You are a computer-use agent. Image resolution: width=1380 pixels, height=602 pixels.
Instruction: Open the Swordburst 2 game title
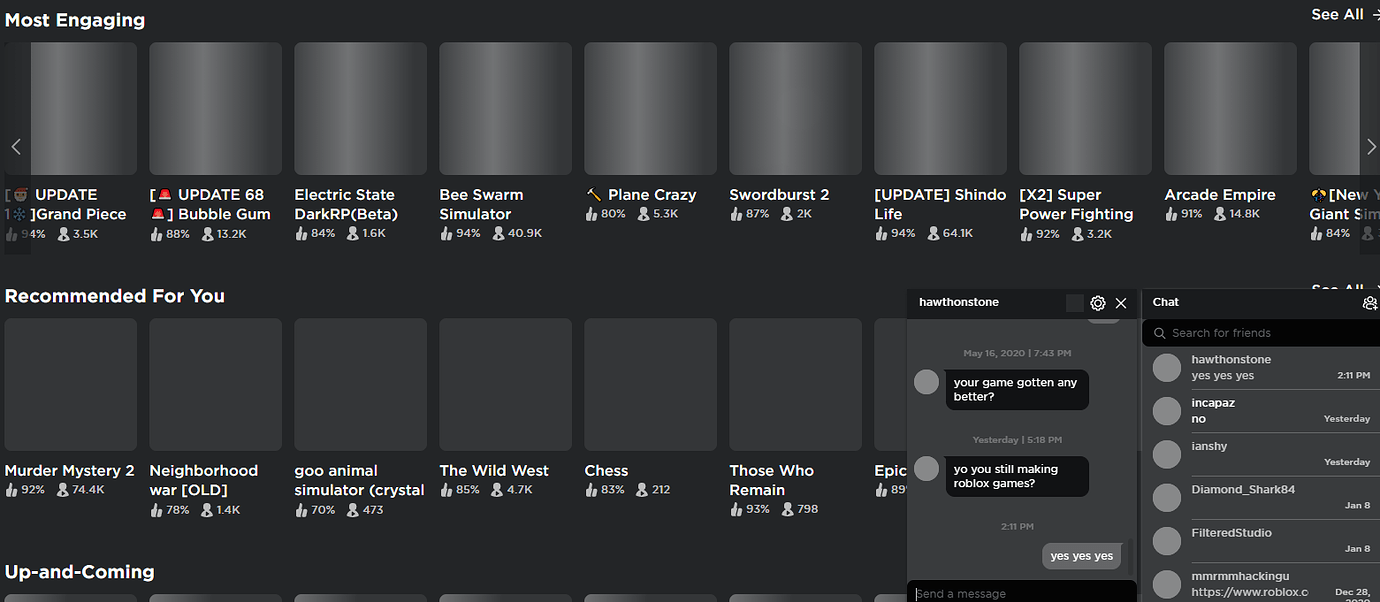point(779,195)
